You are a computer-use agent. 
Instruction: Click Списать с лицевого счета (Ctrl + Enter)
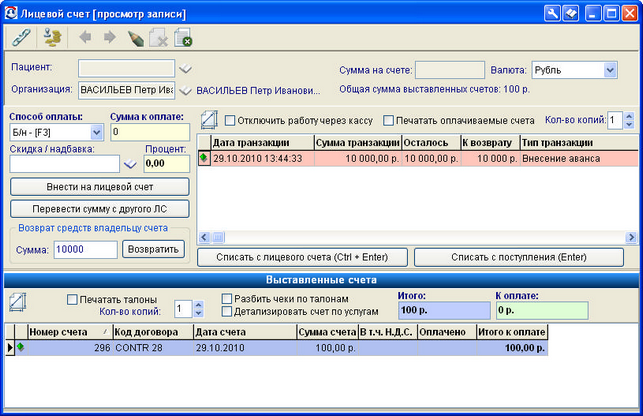click(x=302, y=257)
